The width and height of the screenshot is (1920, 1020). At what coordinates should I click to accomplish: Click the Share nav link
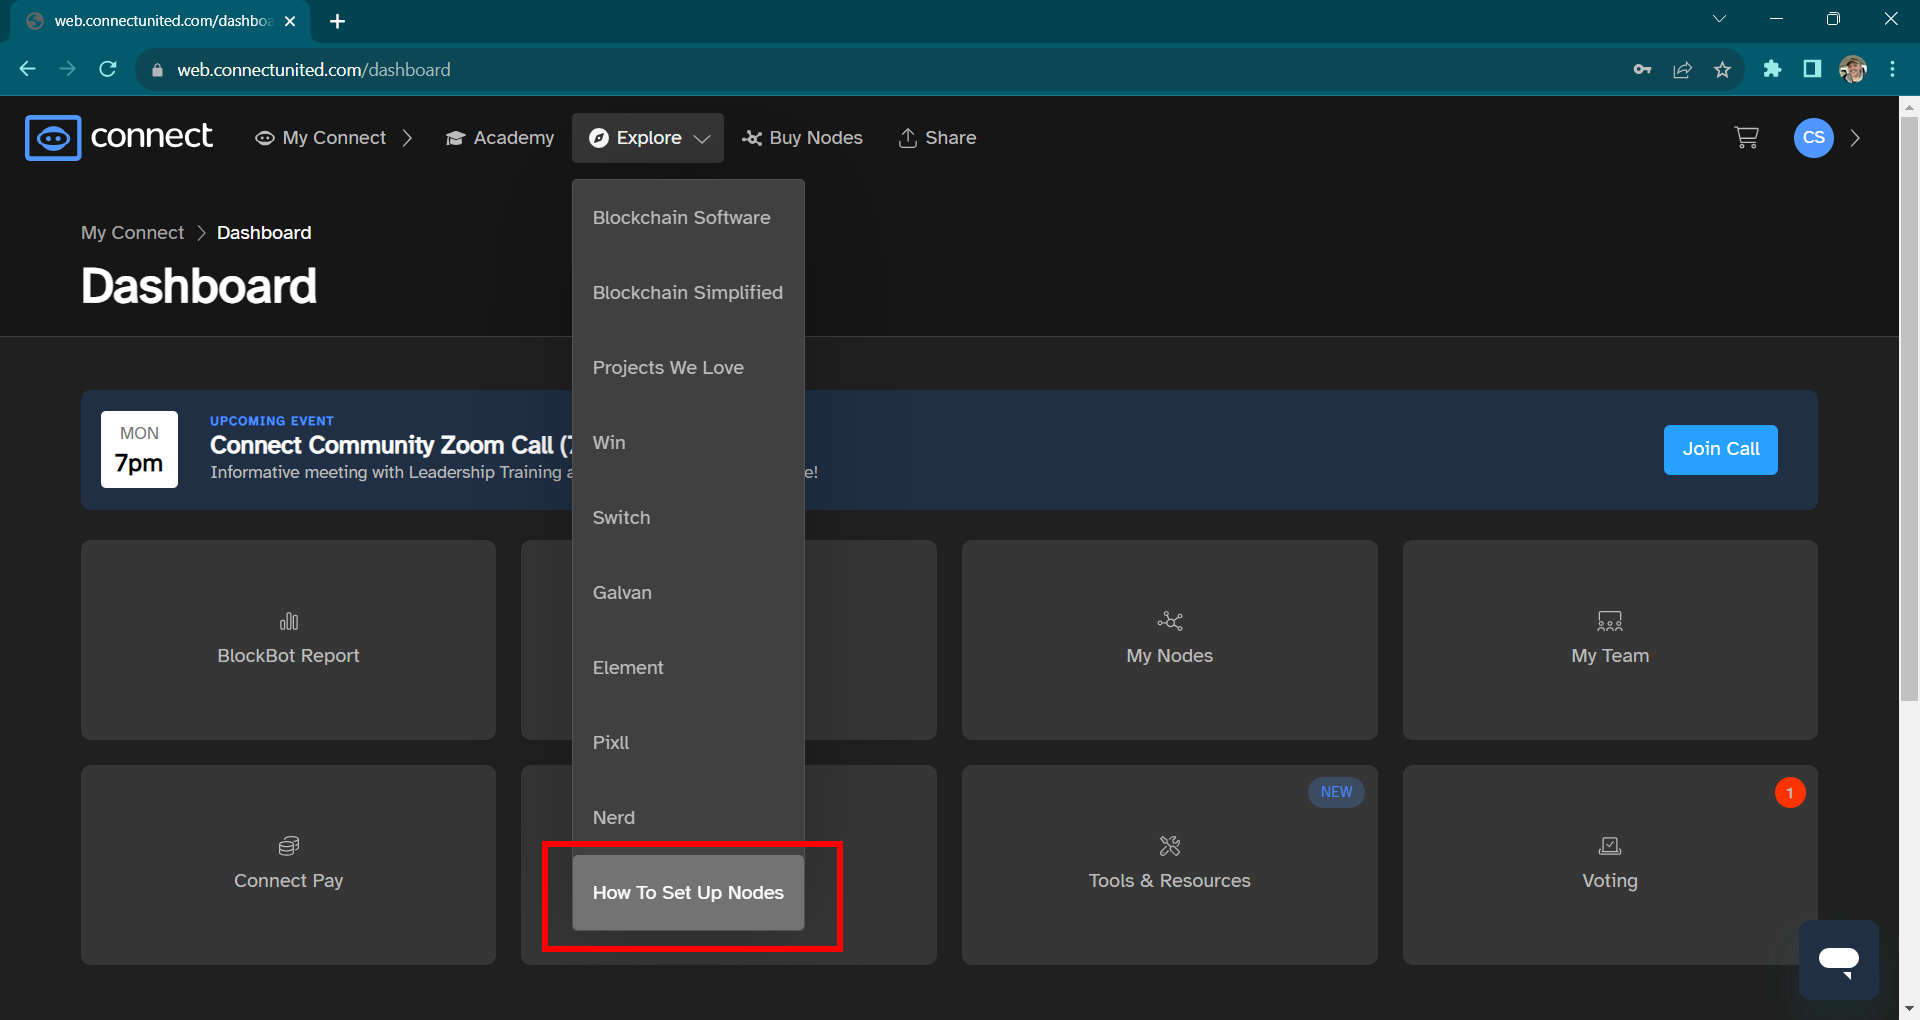[937, 138]
